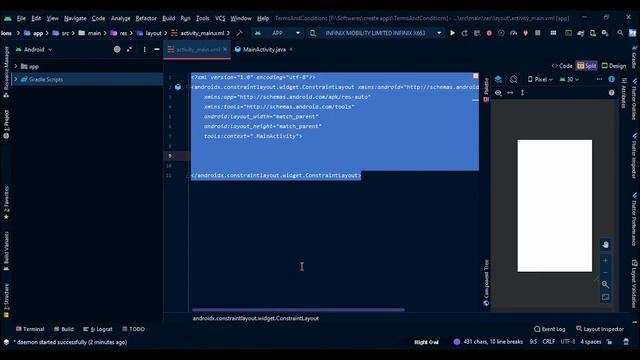
Task: Switch editor to Code view
Action: [562, 66]
